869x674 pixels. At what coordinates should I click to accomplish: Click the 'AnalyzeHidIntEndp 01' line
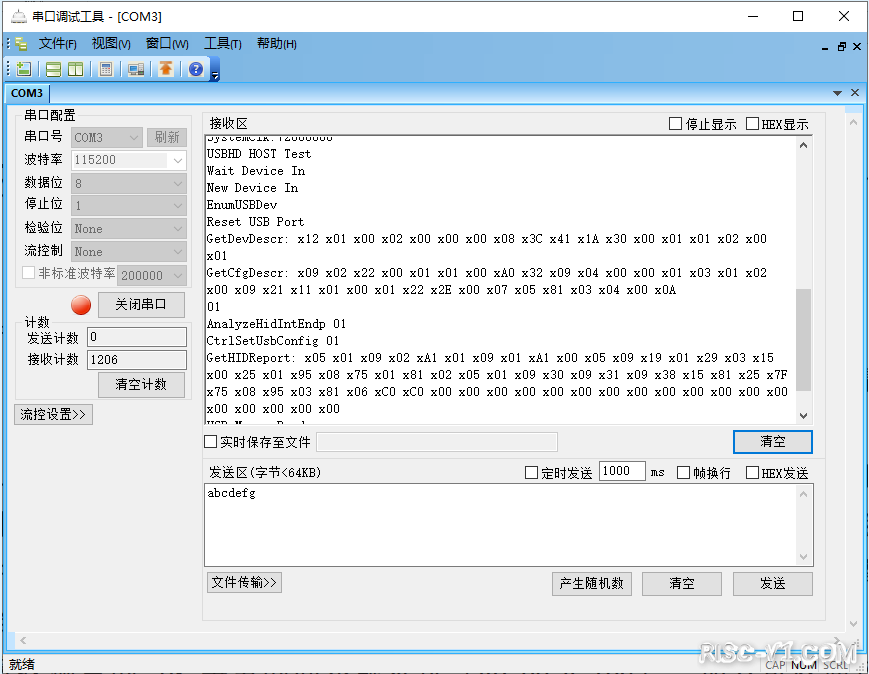(x=276, y=324)
